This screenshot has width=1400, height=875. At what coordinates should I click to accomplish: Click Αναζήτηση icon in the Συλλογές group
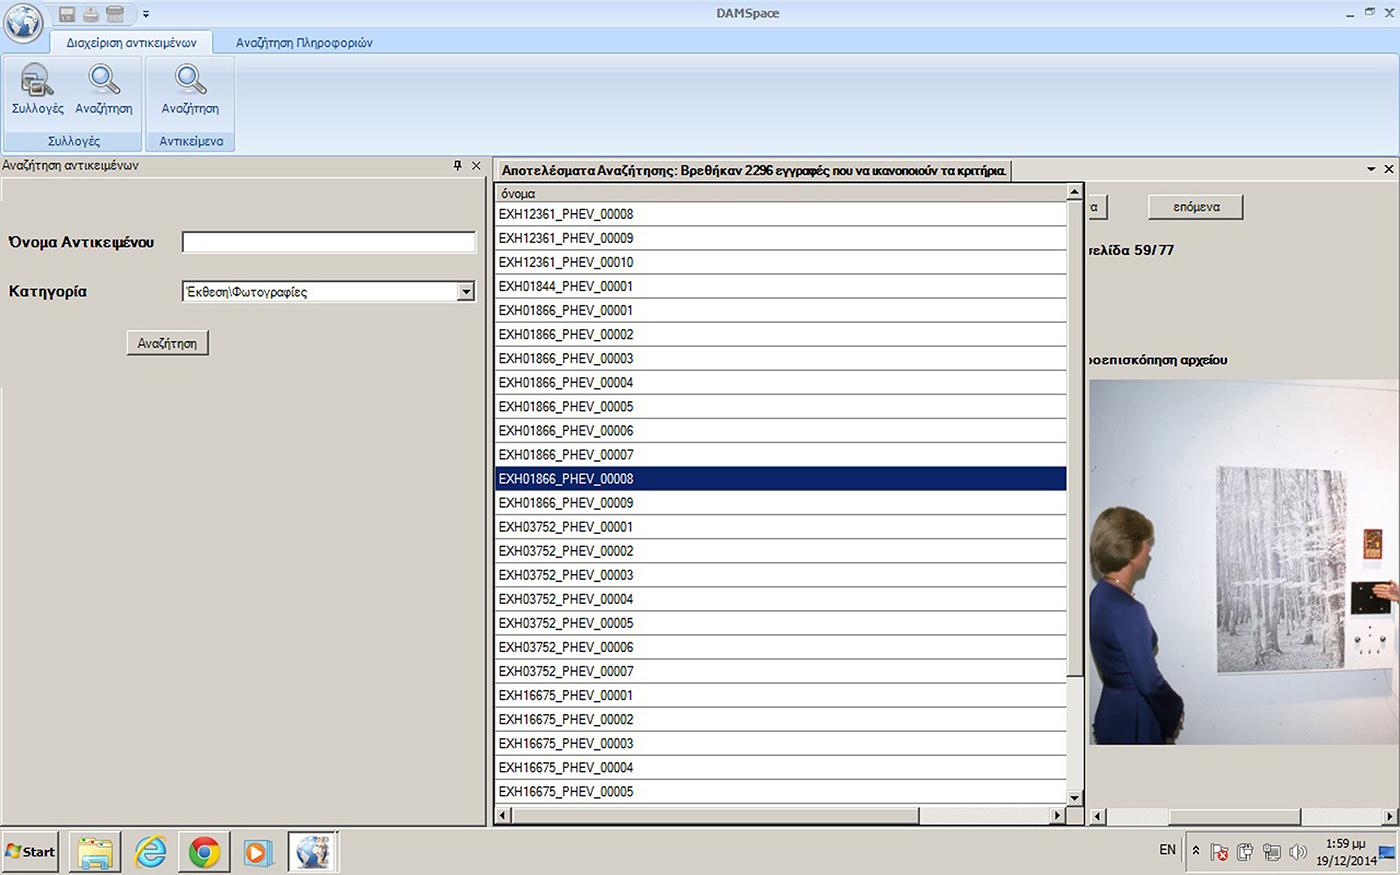[104, 89]
